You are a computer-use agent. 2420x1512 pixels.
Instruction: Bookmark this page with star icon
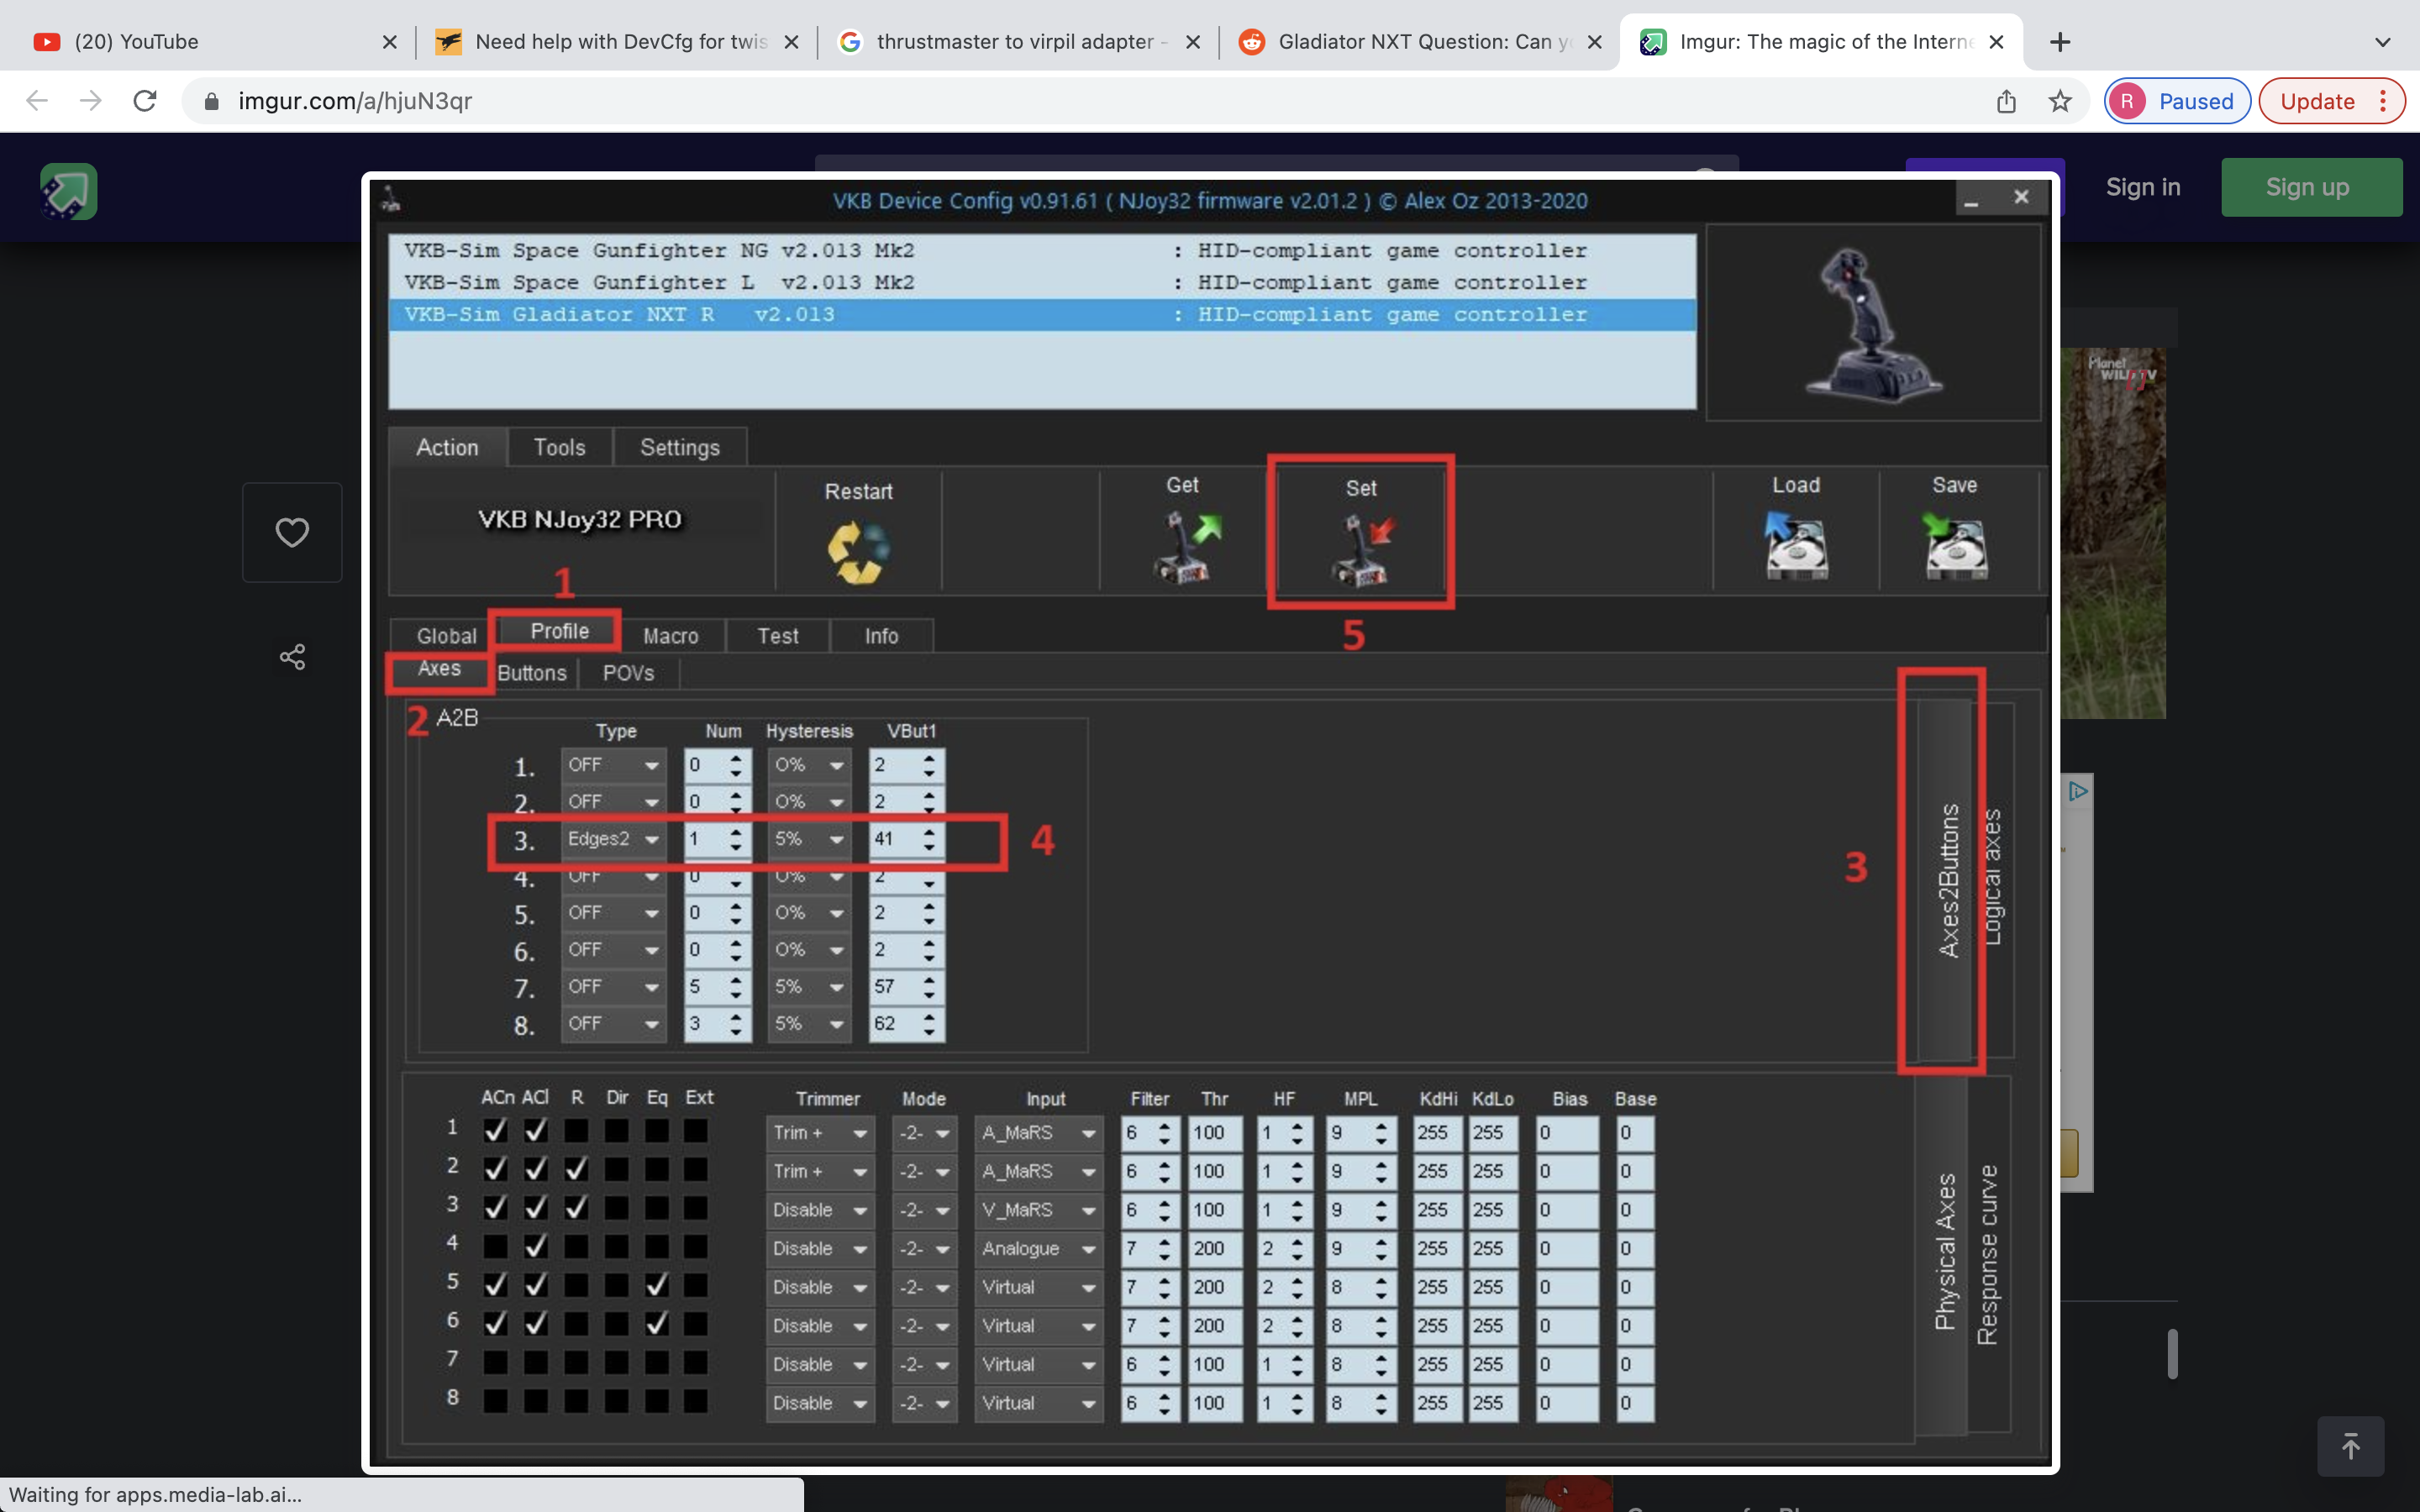(2059, 101)
